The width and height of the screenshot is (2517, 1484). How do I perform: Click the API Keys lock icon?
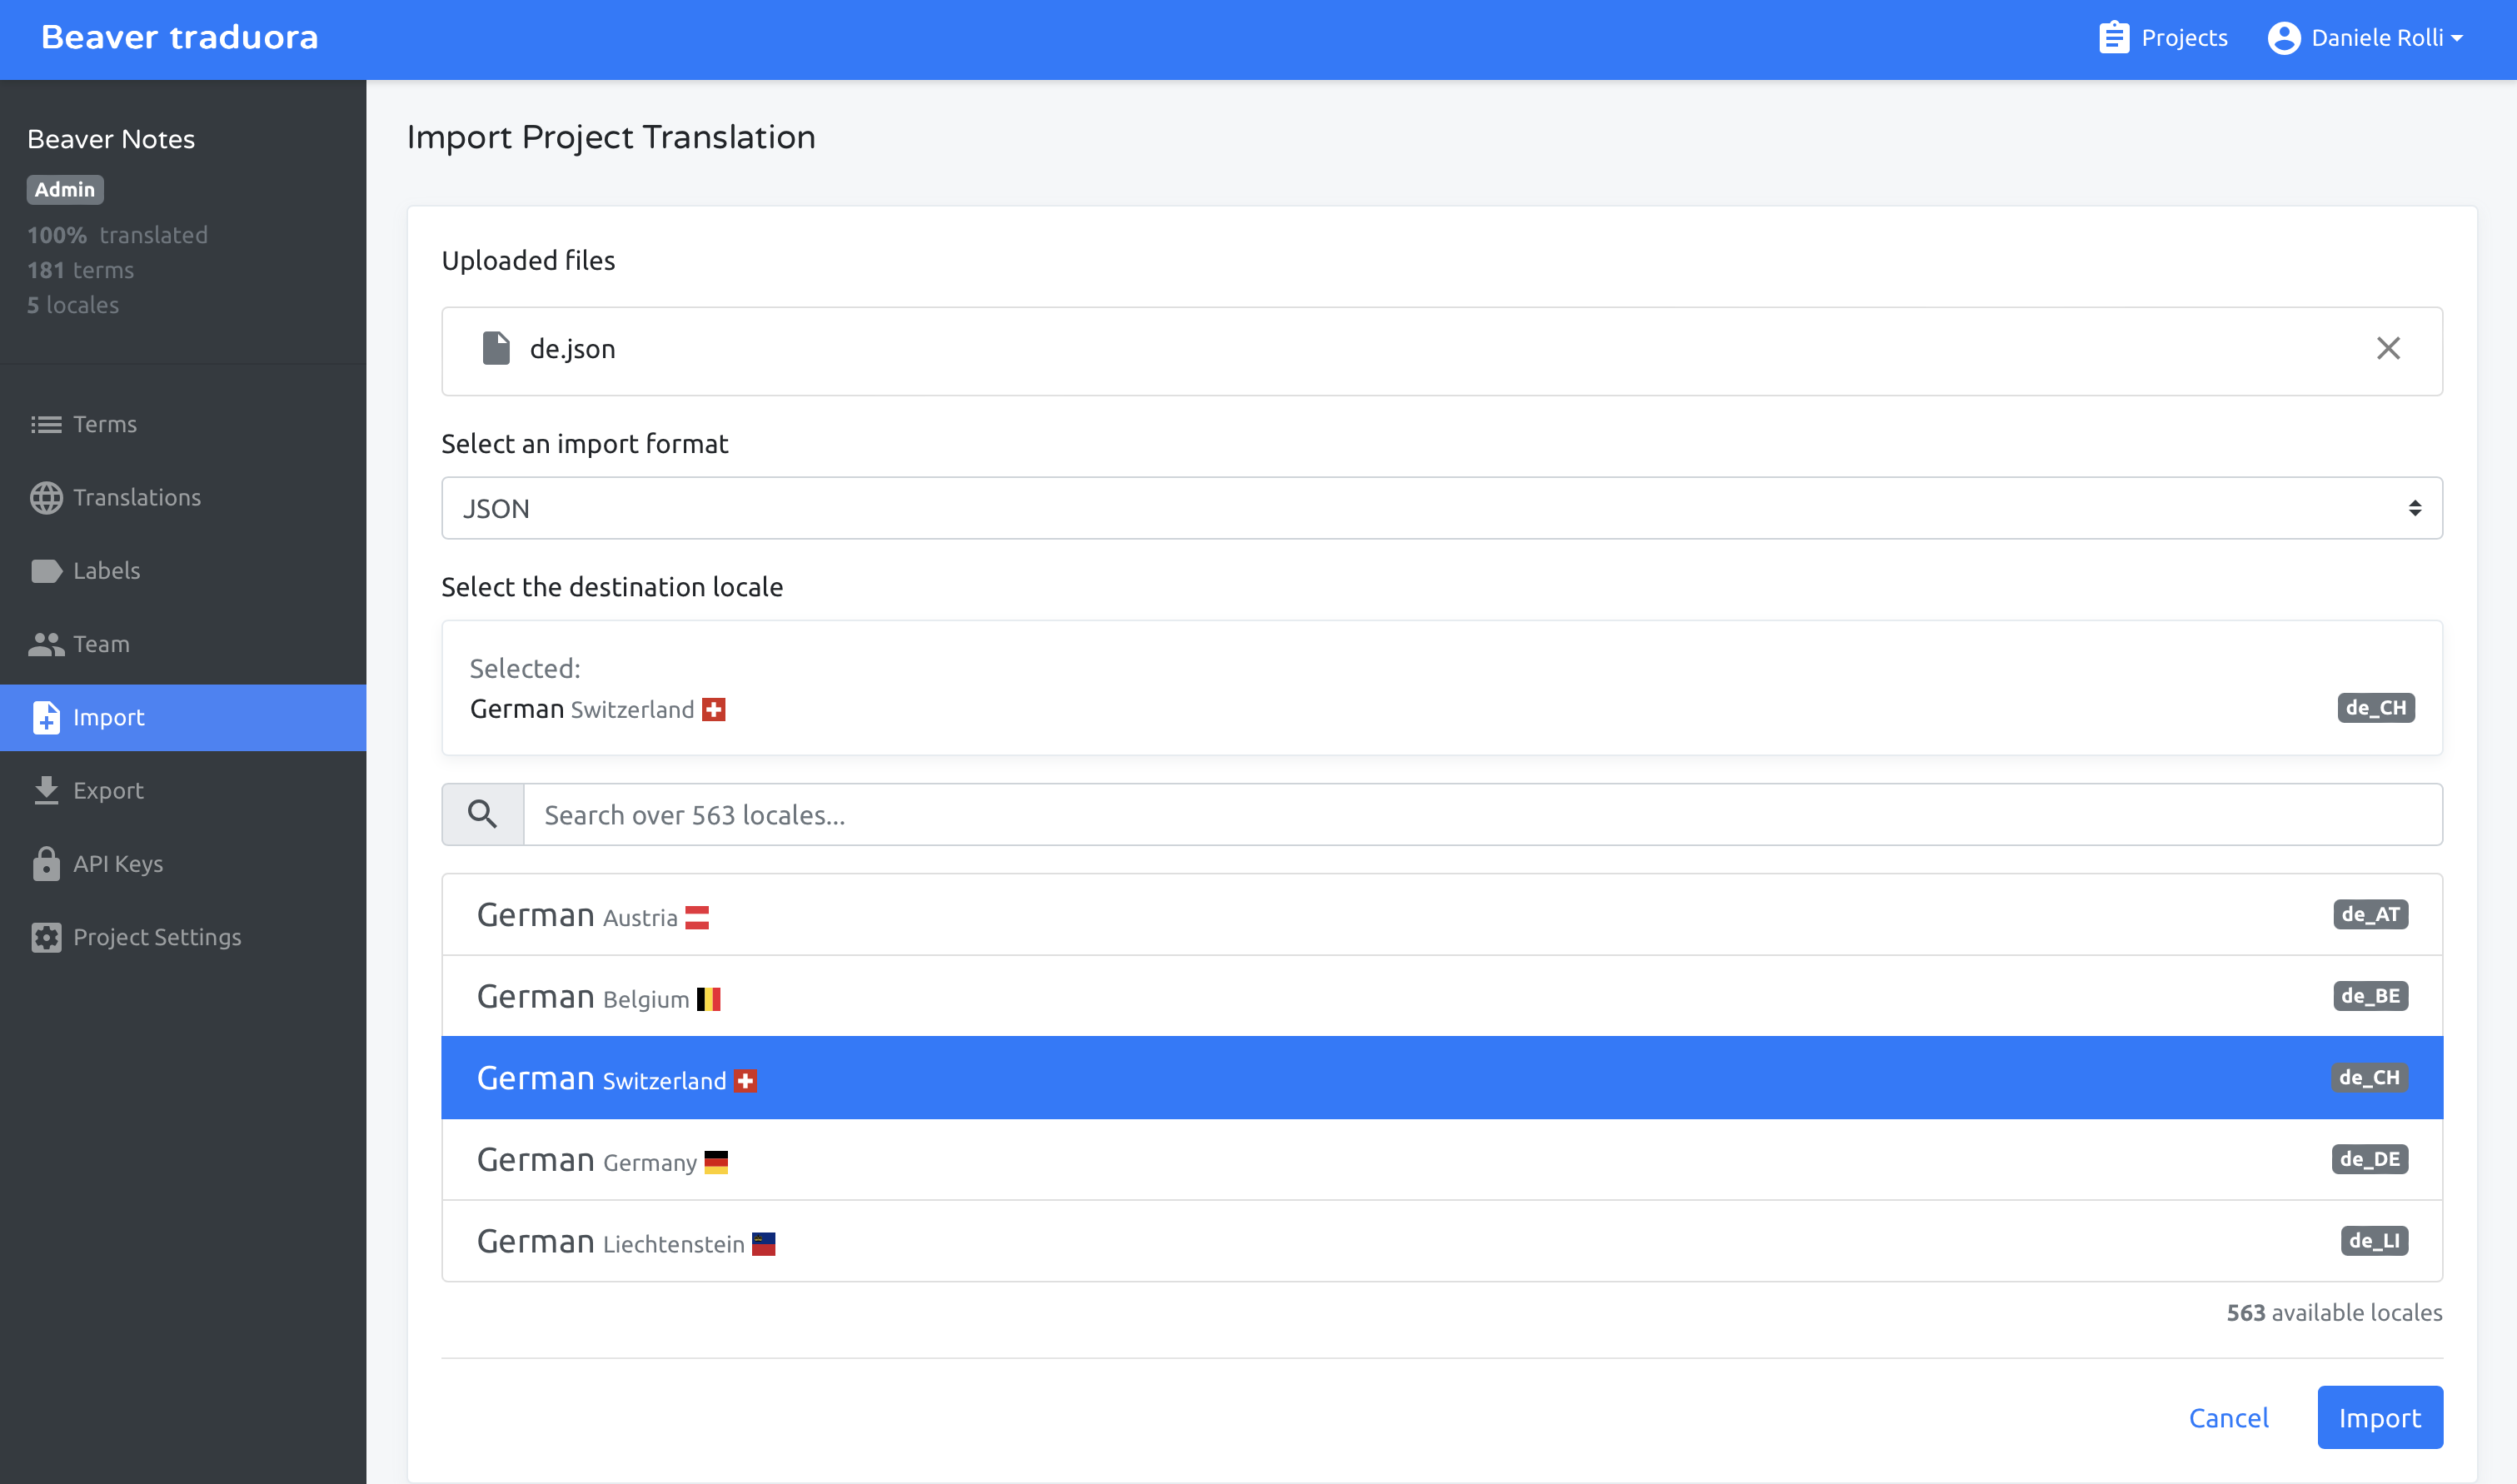pyautogui.click(x=46, y=864)
